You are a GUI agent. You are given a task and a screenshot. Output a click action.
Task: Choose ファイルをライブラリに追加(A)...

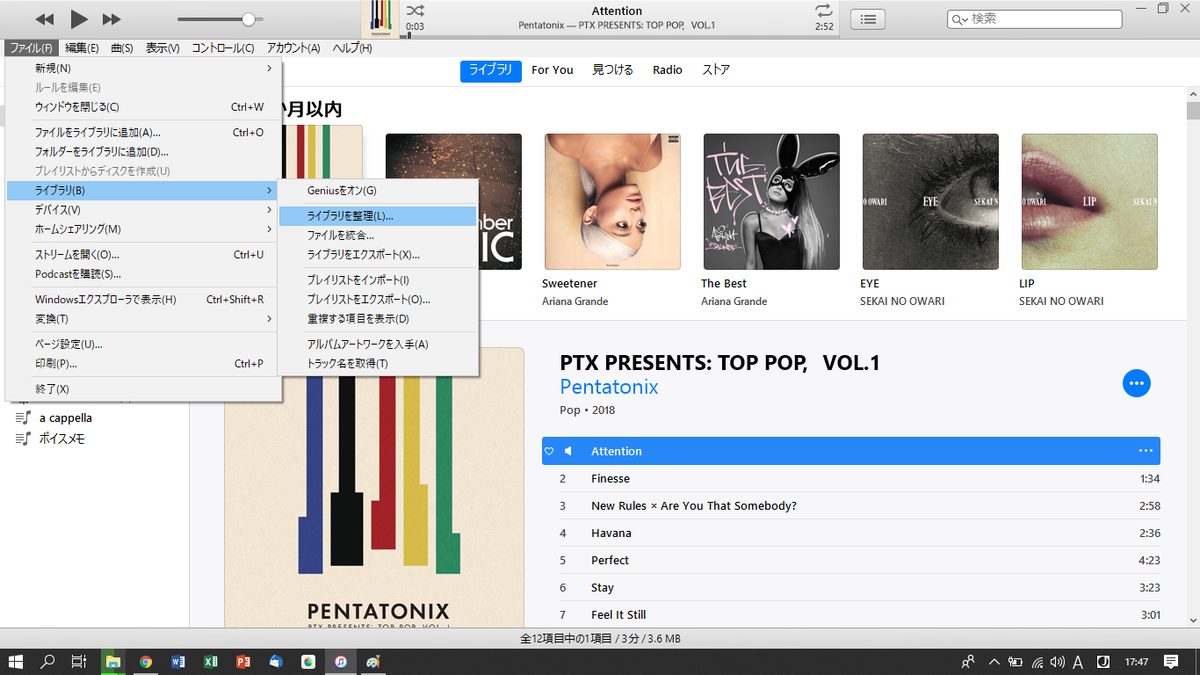pyautogui.click(x=144, y=132)
